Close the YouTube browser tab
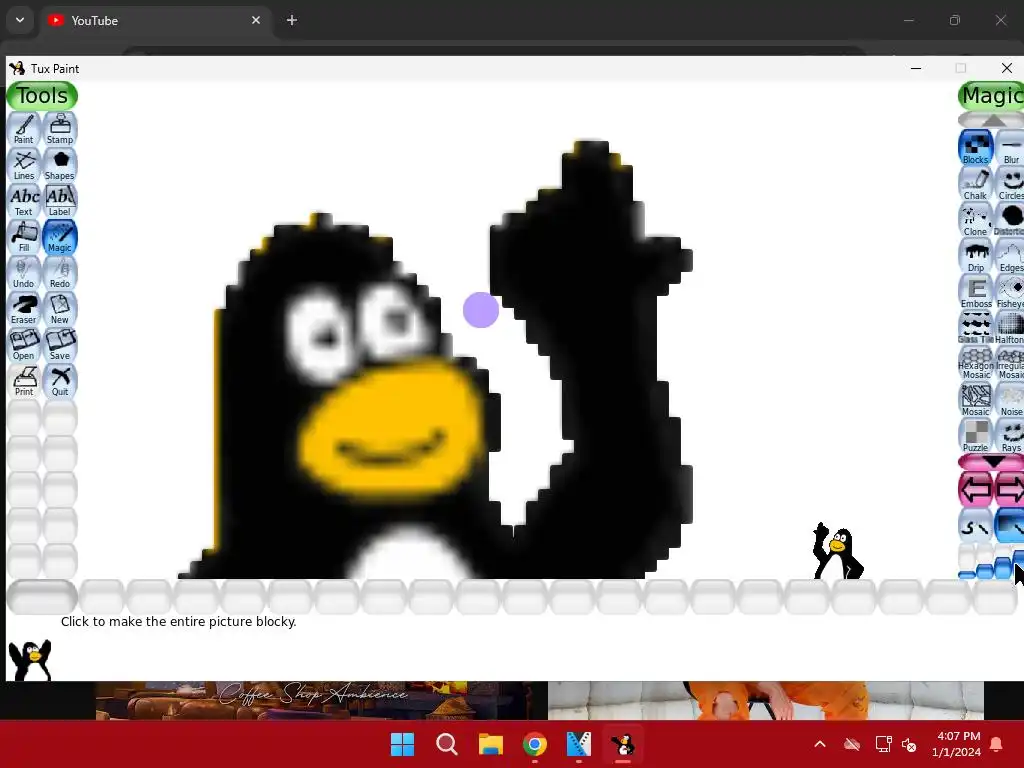Image resolution: width=1024 pixels, height=768 pixels. coord(256,20)
